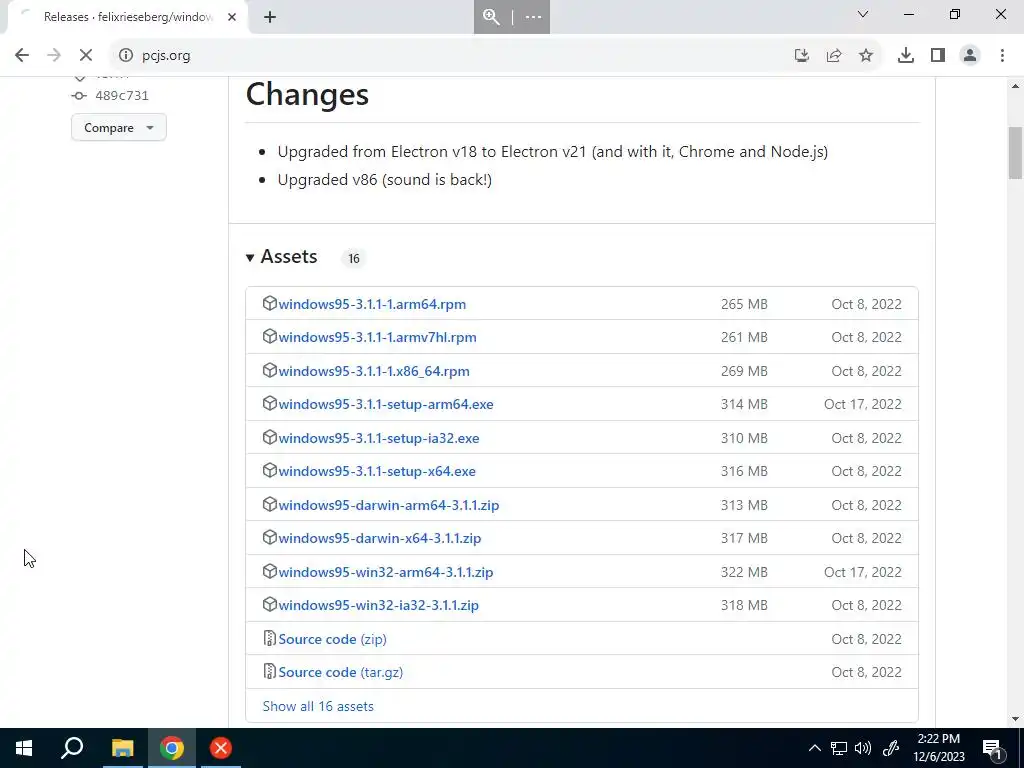Viewport: 1024px width, 768px height.
Task: Click the red X taskbar app
Action: tap(221, 748)
